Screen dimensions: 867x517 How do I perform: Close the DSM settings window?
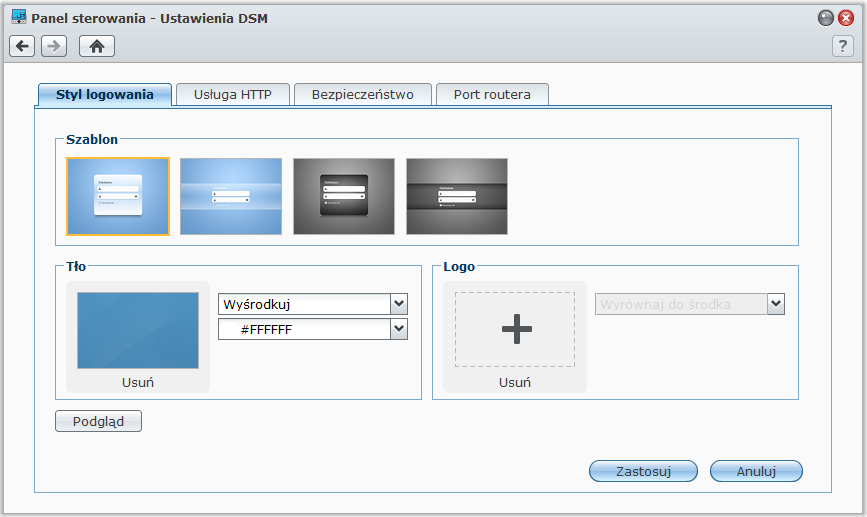(x=846, y=18)
